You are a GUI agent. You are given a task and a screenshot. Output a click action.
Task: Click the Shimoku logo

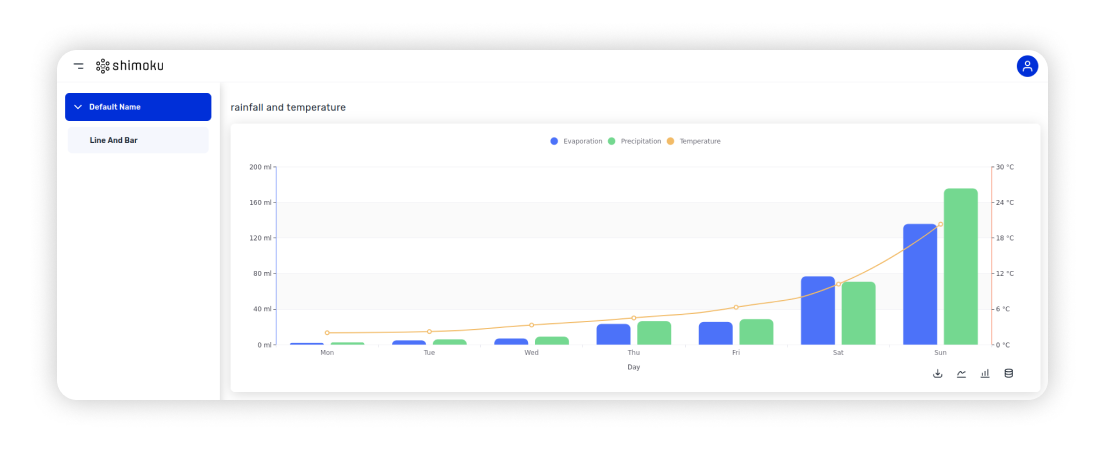tap(130, 66)
